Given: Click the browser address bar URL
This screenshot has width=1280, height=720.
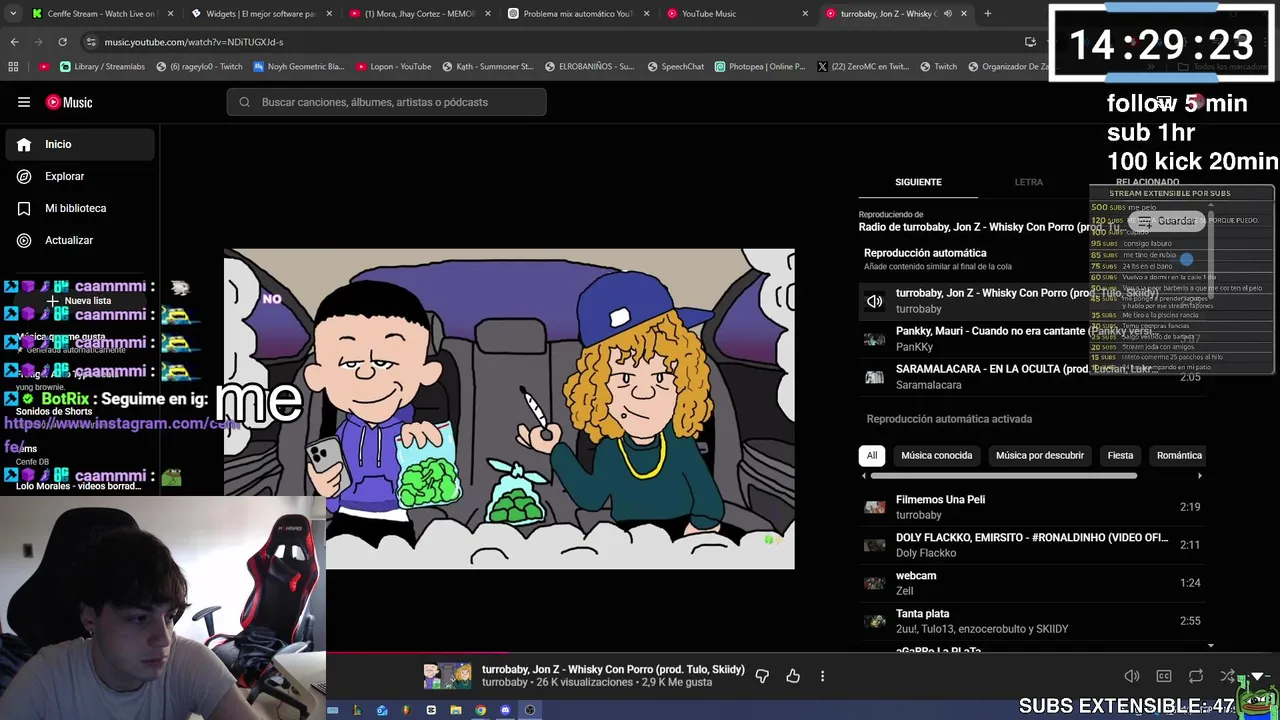Looking at the screenshot, I should pyautogui.click(x=194, y=42).
